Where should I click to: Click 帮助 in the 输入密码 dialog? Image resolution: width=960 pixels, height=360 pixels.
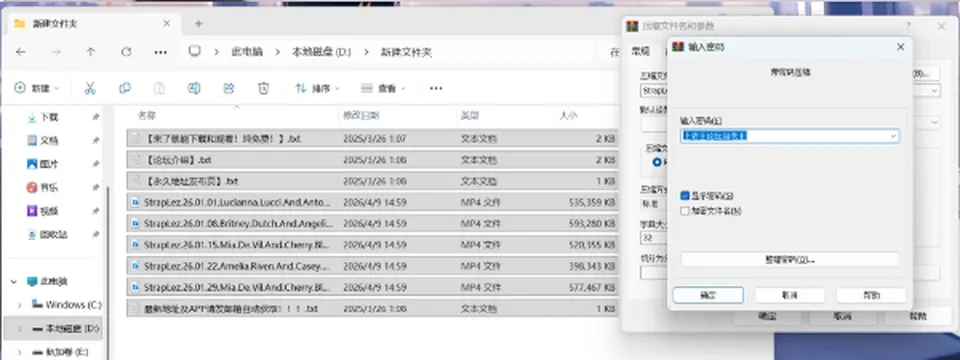pos(871,294)
